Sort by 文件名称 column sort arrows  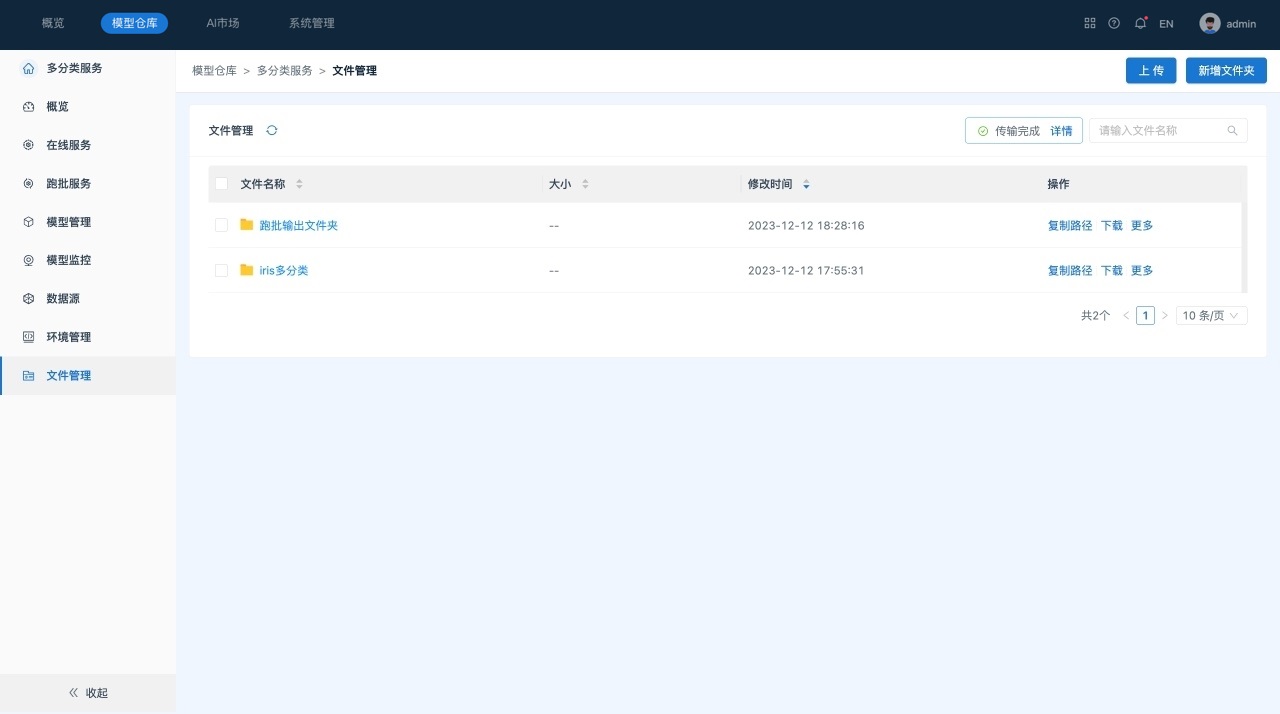pos(299,184)
